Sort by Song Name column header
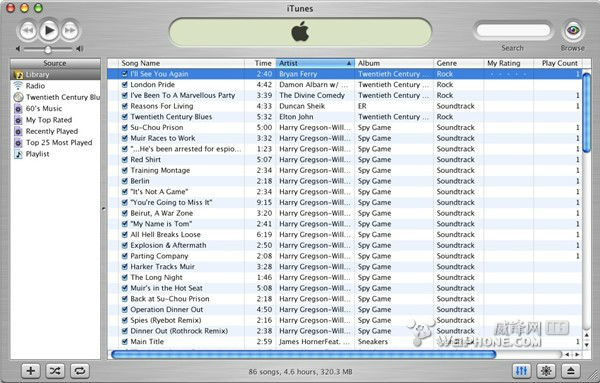The image size is (600, 383). (181, 63)
